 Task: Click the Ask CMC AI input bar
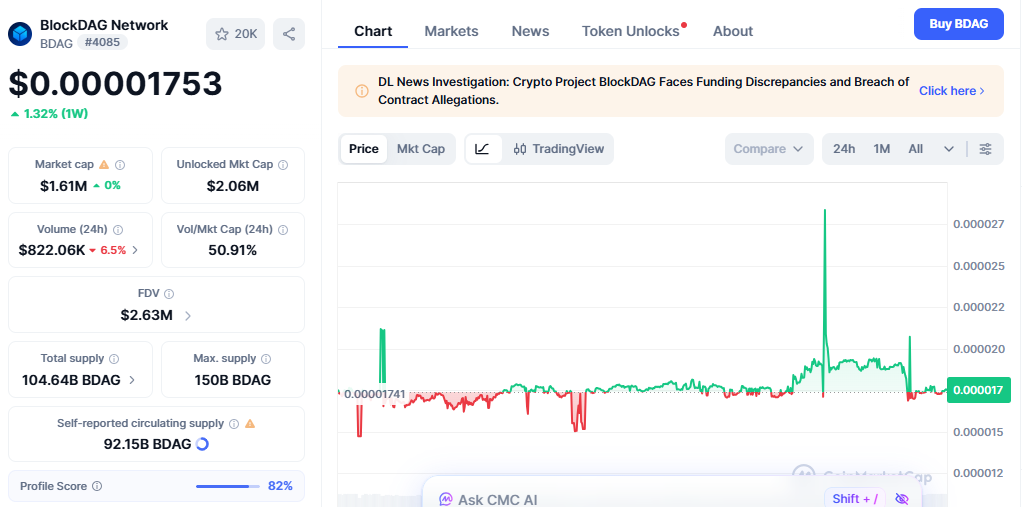pos(672,492)
